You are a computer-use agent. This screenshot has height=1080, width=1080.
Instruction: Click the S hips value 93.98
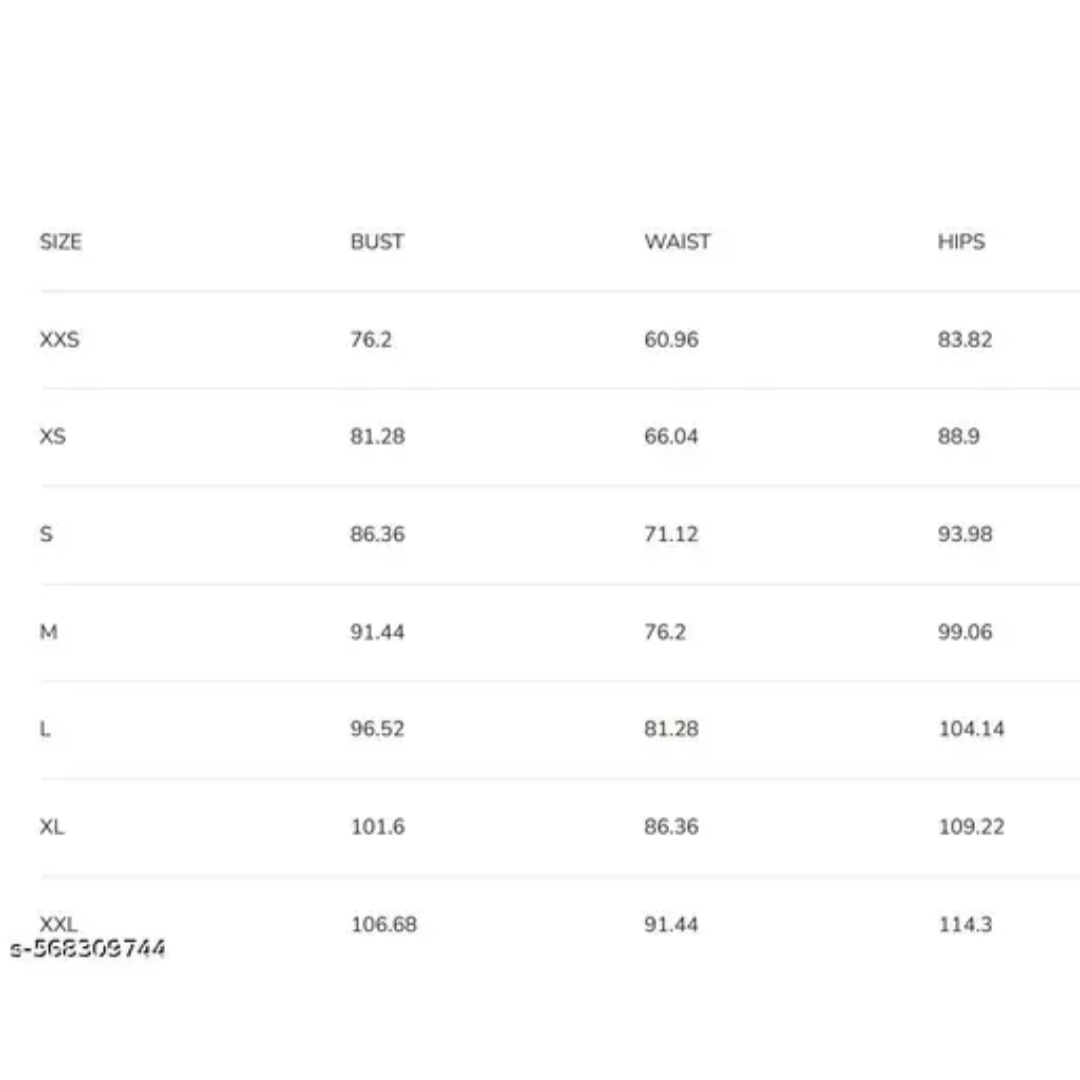point(965,534)
